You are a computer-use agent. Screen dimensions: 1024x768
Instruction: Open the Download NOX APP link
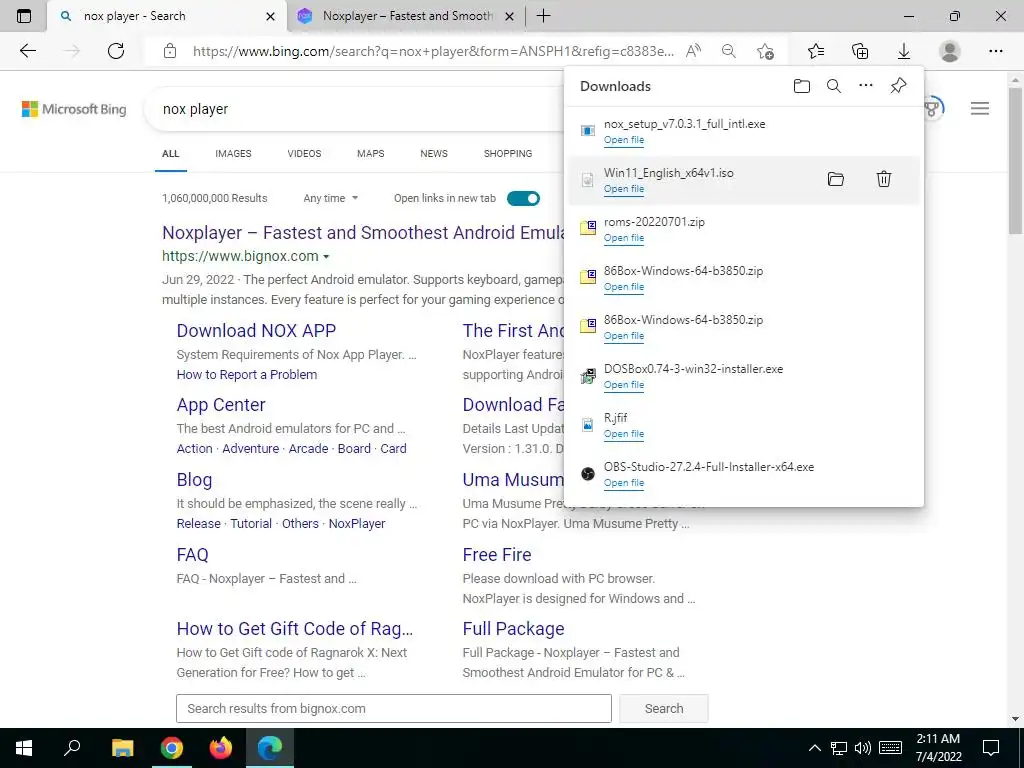(256, 330)
